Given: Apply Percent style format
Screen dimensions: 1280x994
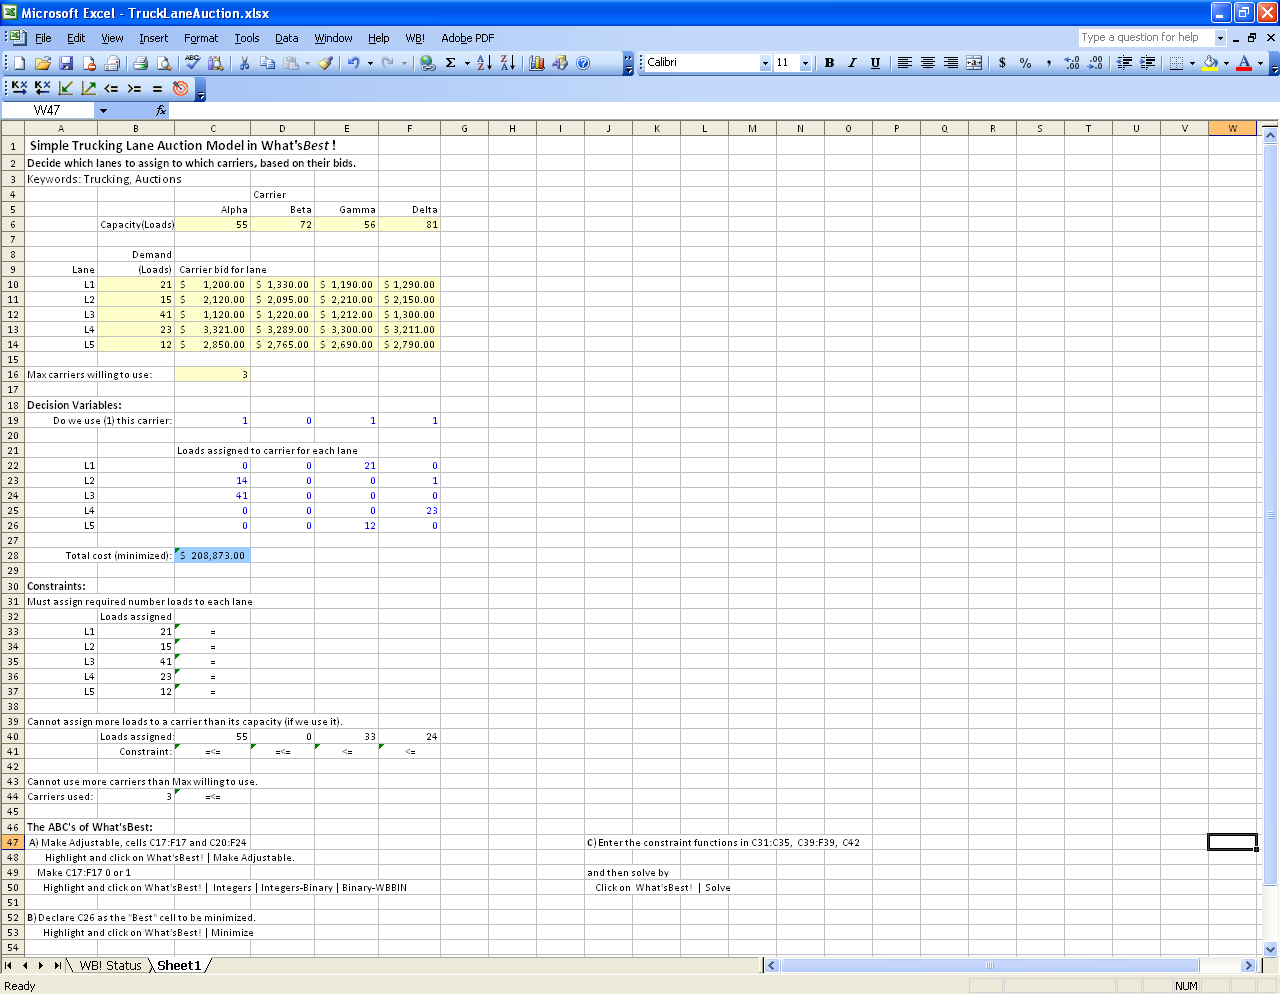Looking at the screenshot, I should point(1025,63).
